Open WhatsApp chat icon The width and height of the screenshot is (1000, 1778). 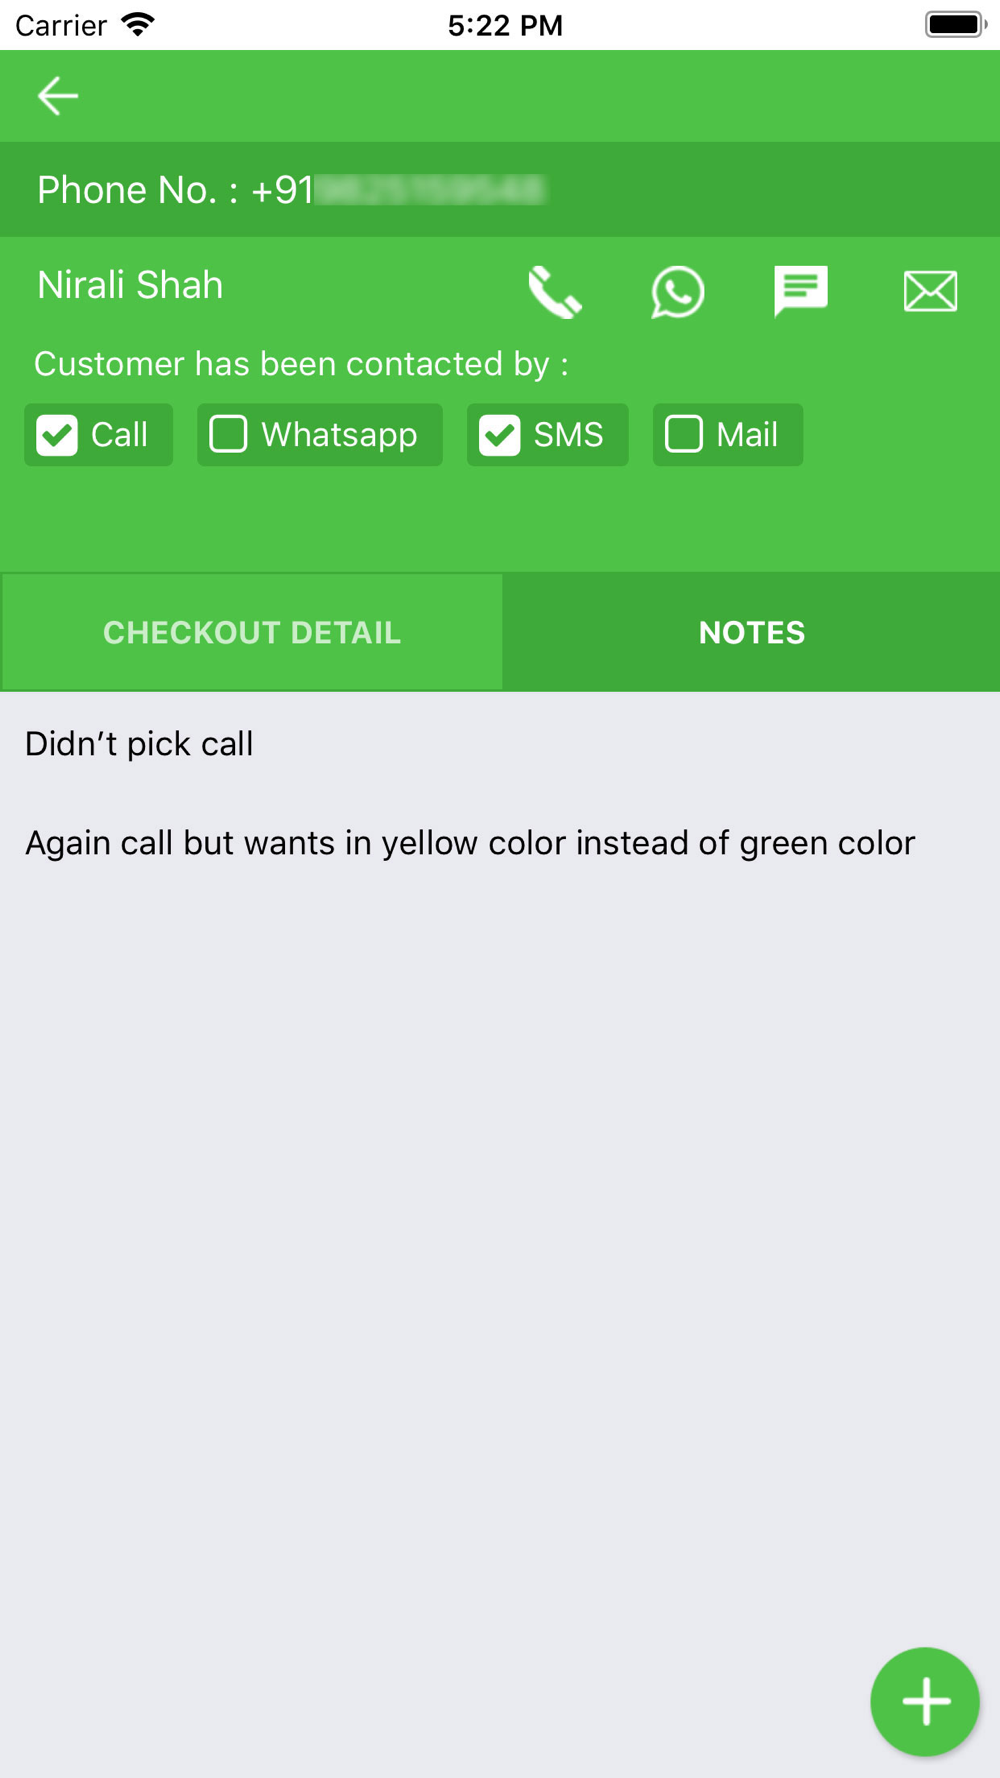[678, 292]
